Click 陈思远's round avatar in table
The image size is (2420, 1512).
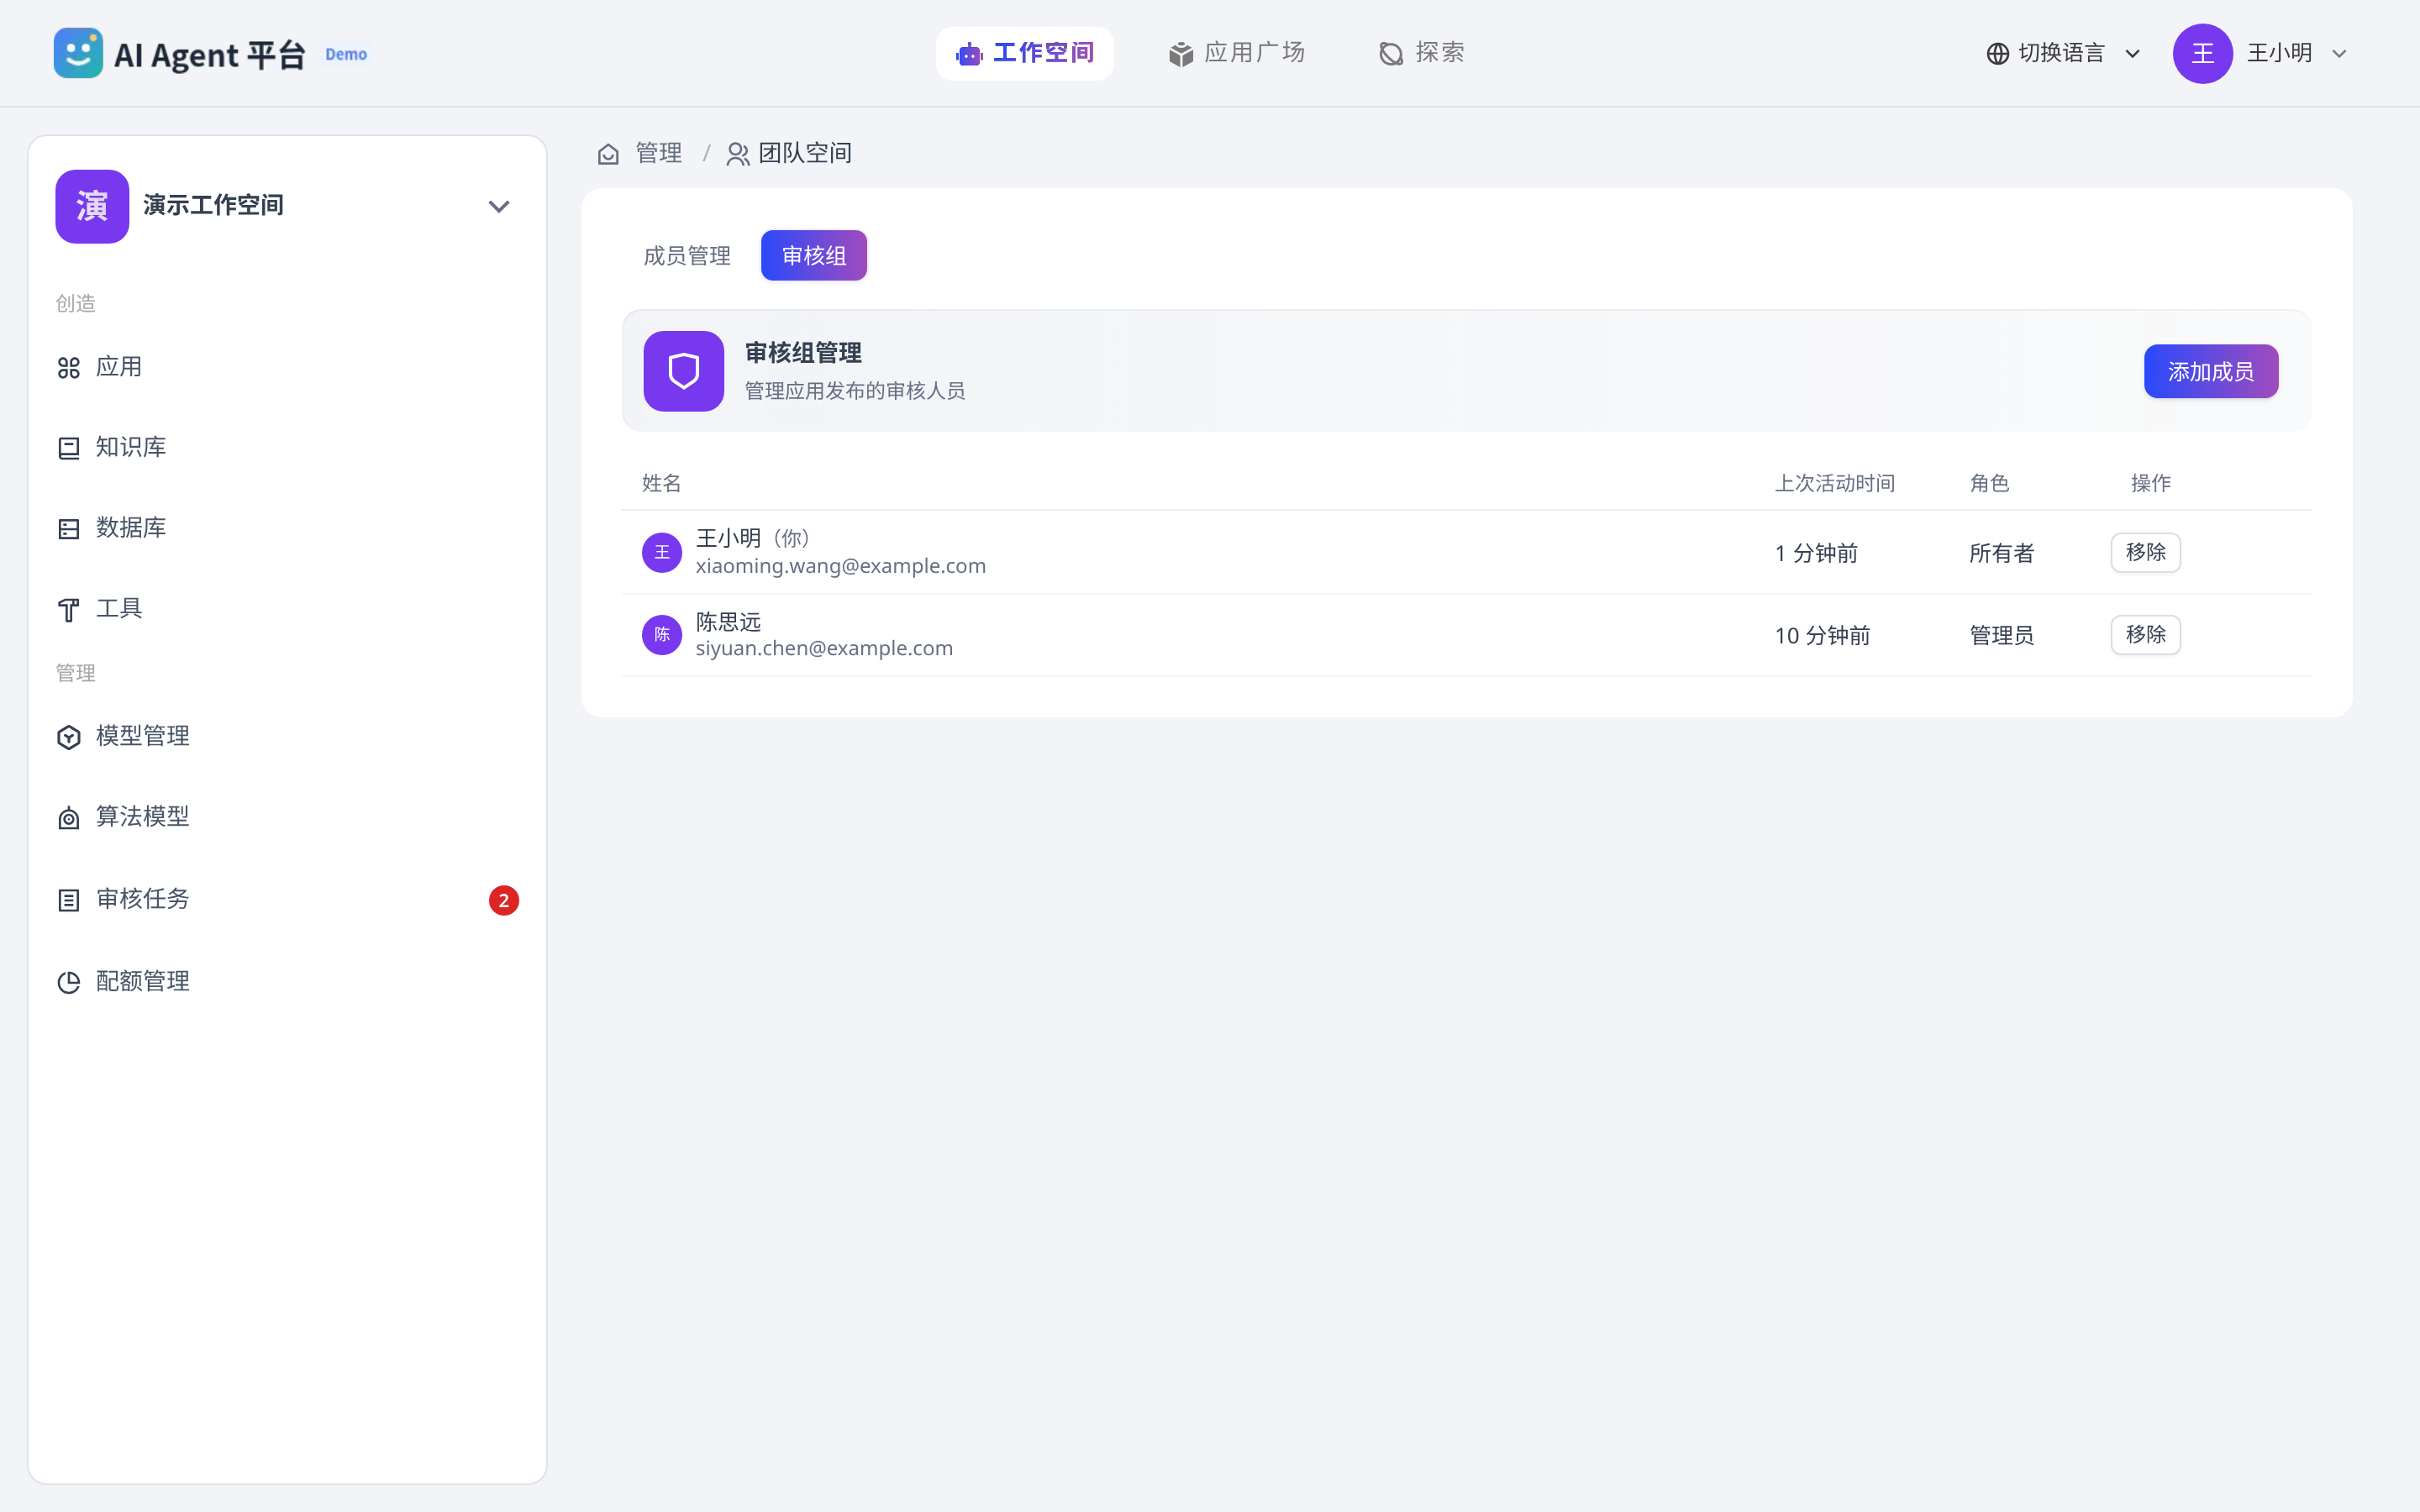pos(662,635)
